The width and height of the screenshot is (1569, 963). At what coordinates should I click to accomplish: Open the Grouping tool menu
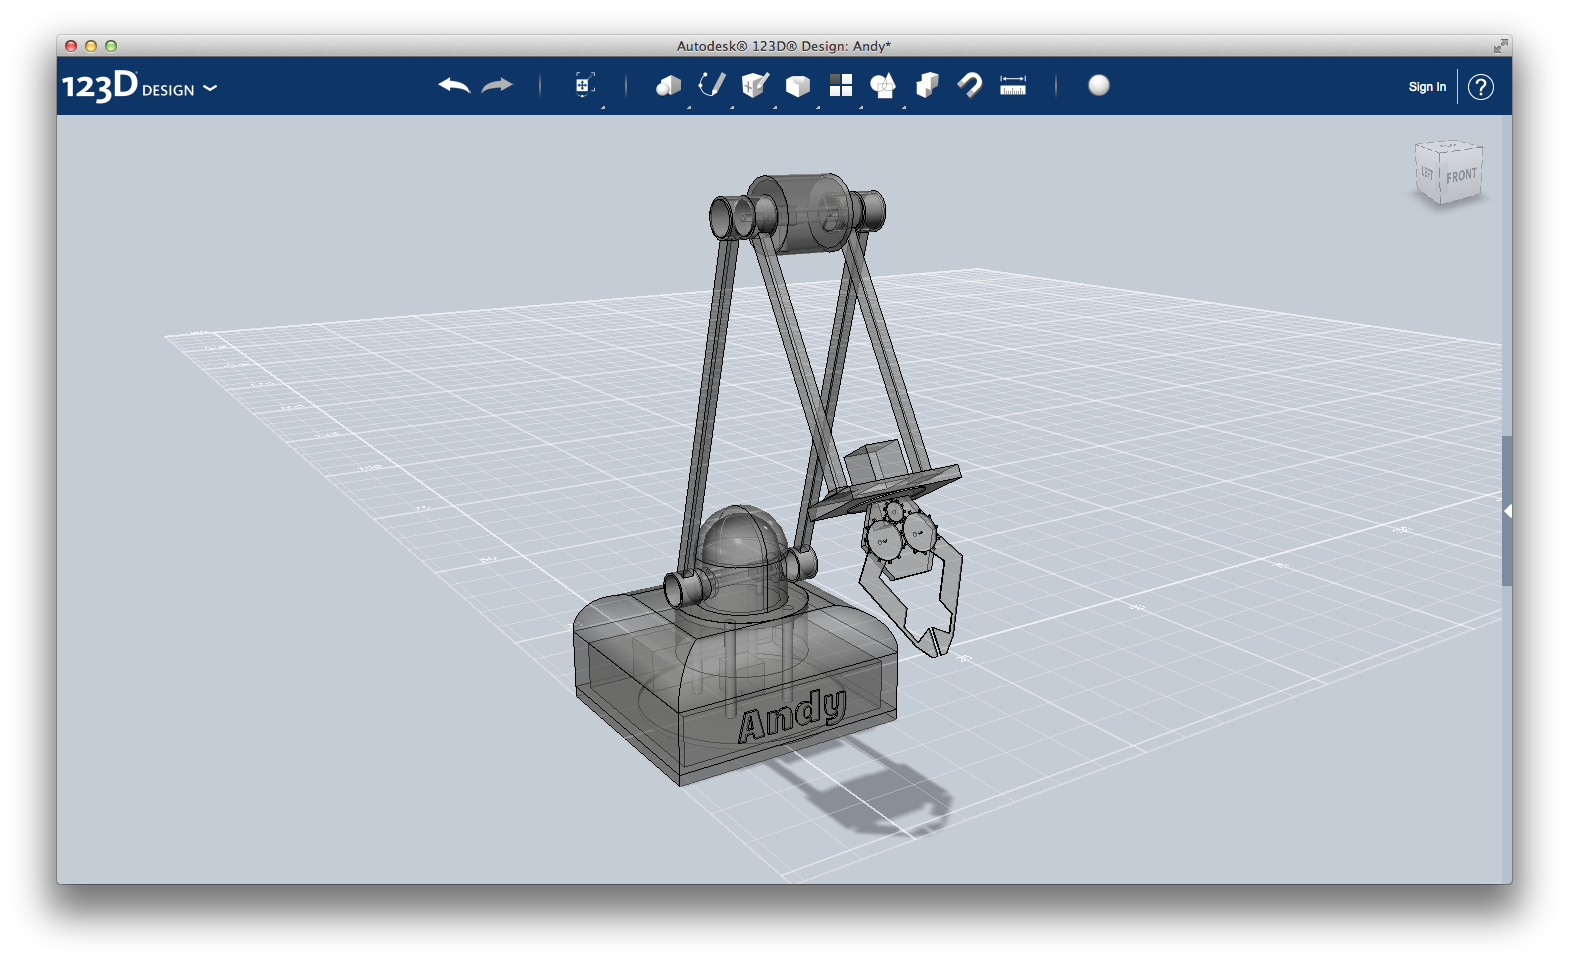point(883,86)
